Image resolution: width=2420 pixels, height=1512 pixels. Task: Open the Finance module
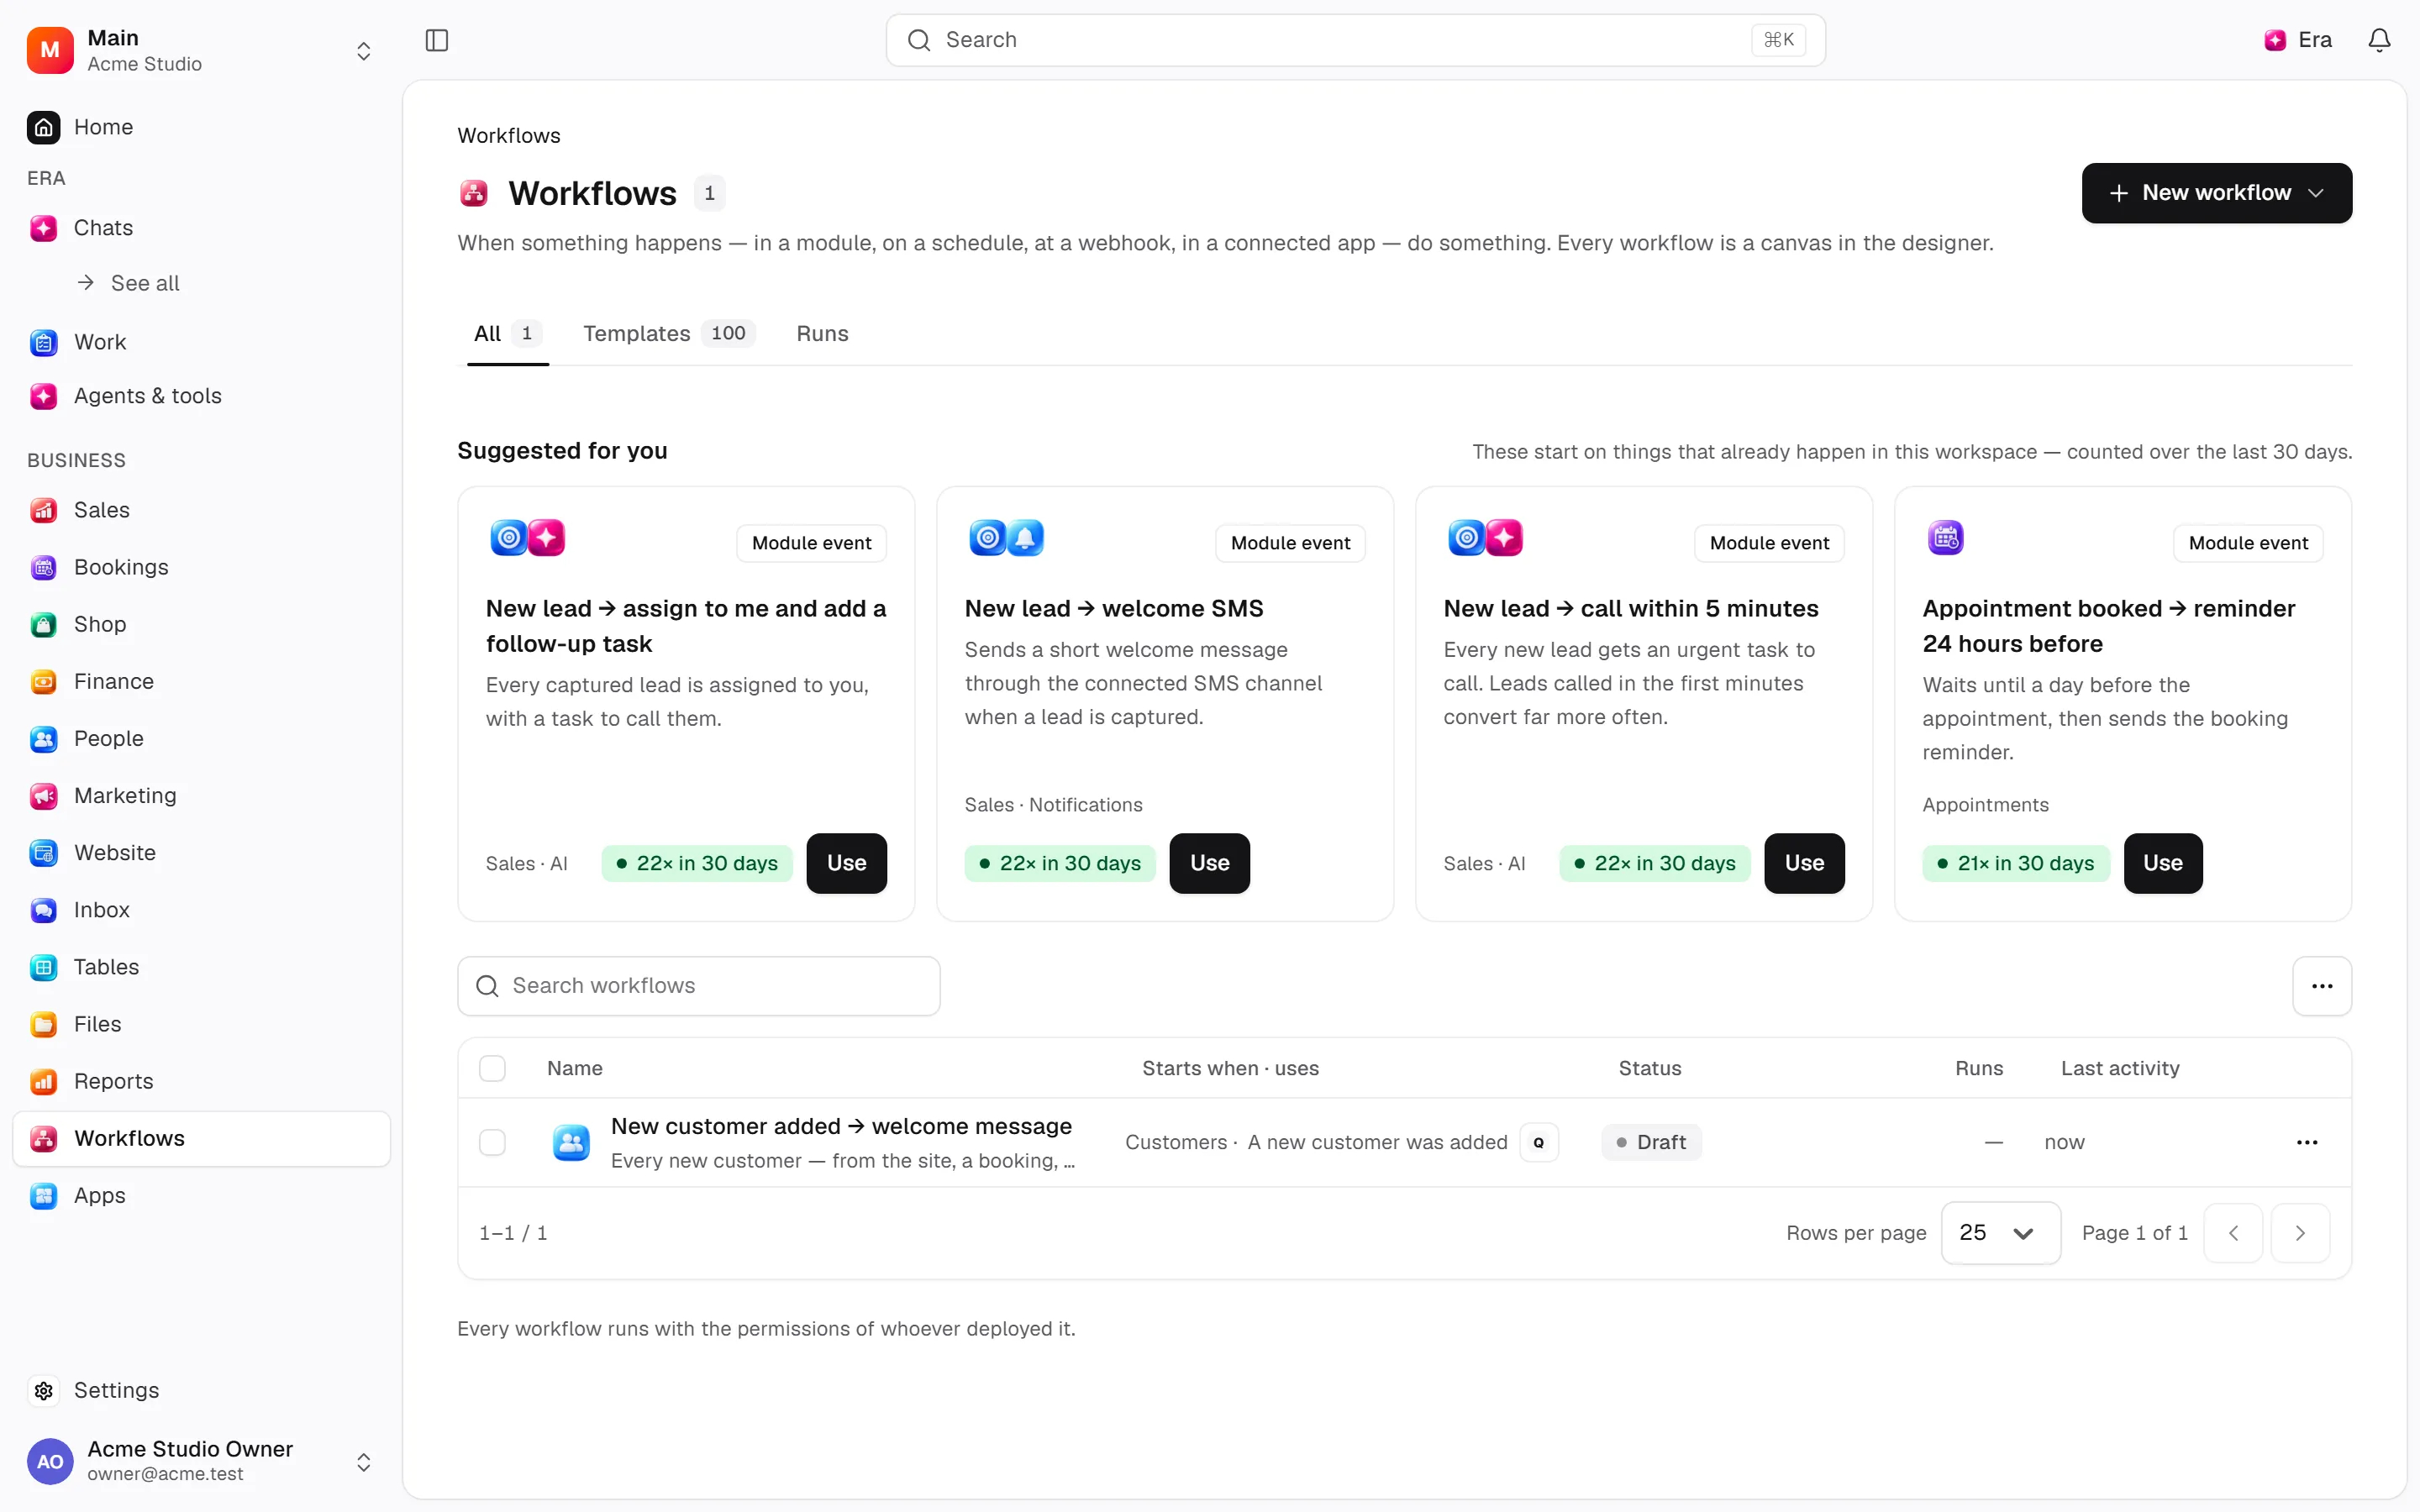pos(200,681)
